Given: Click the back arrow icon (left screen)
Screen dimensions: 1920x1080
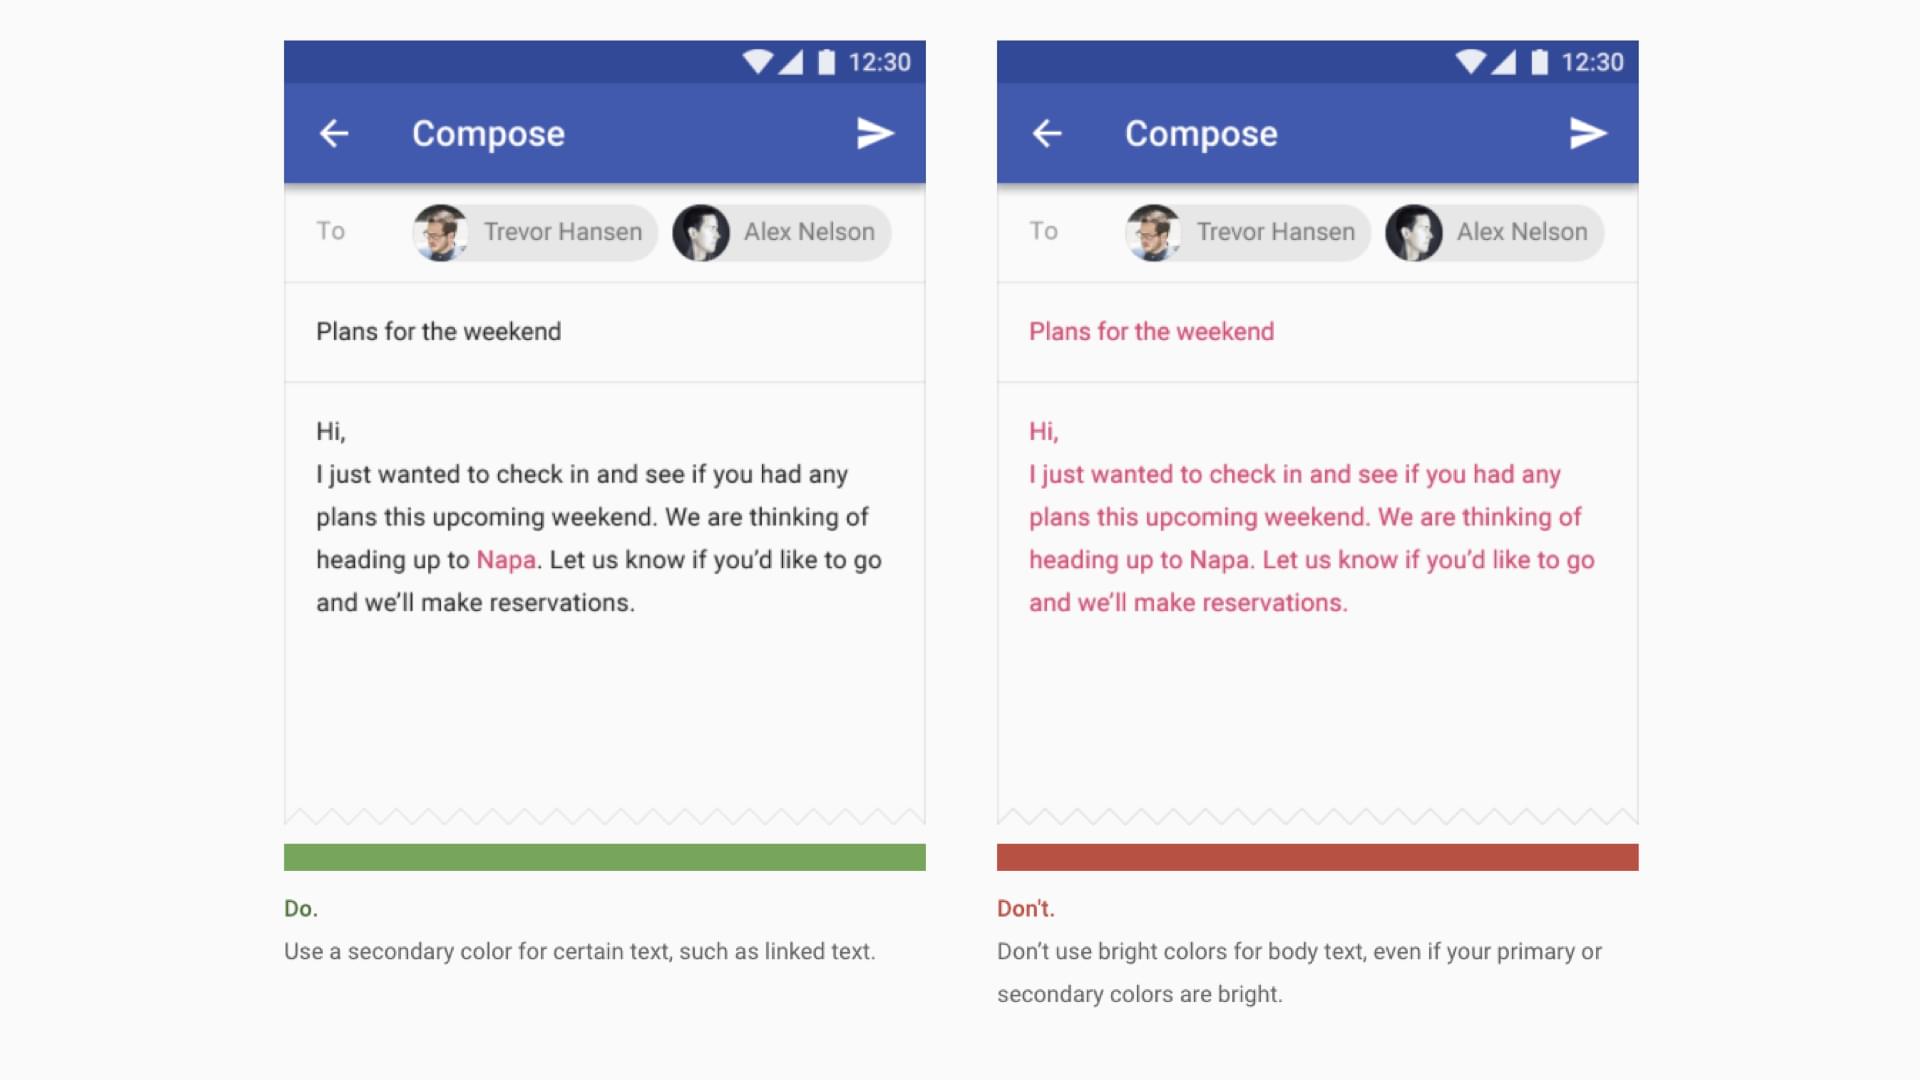Looking at the screenshot, I should [335, 133].
